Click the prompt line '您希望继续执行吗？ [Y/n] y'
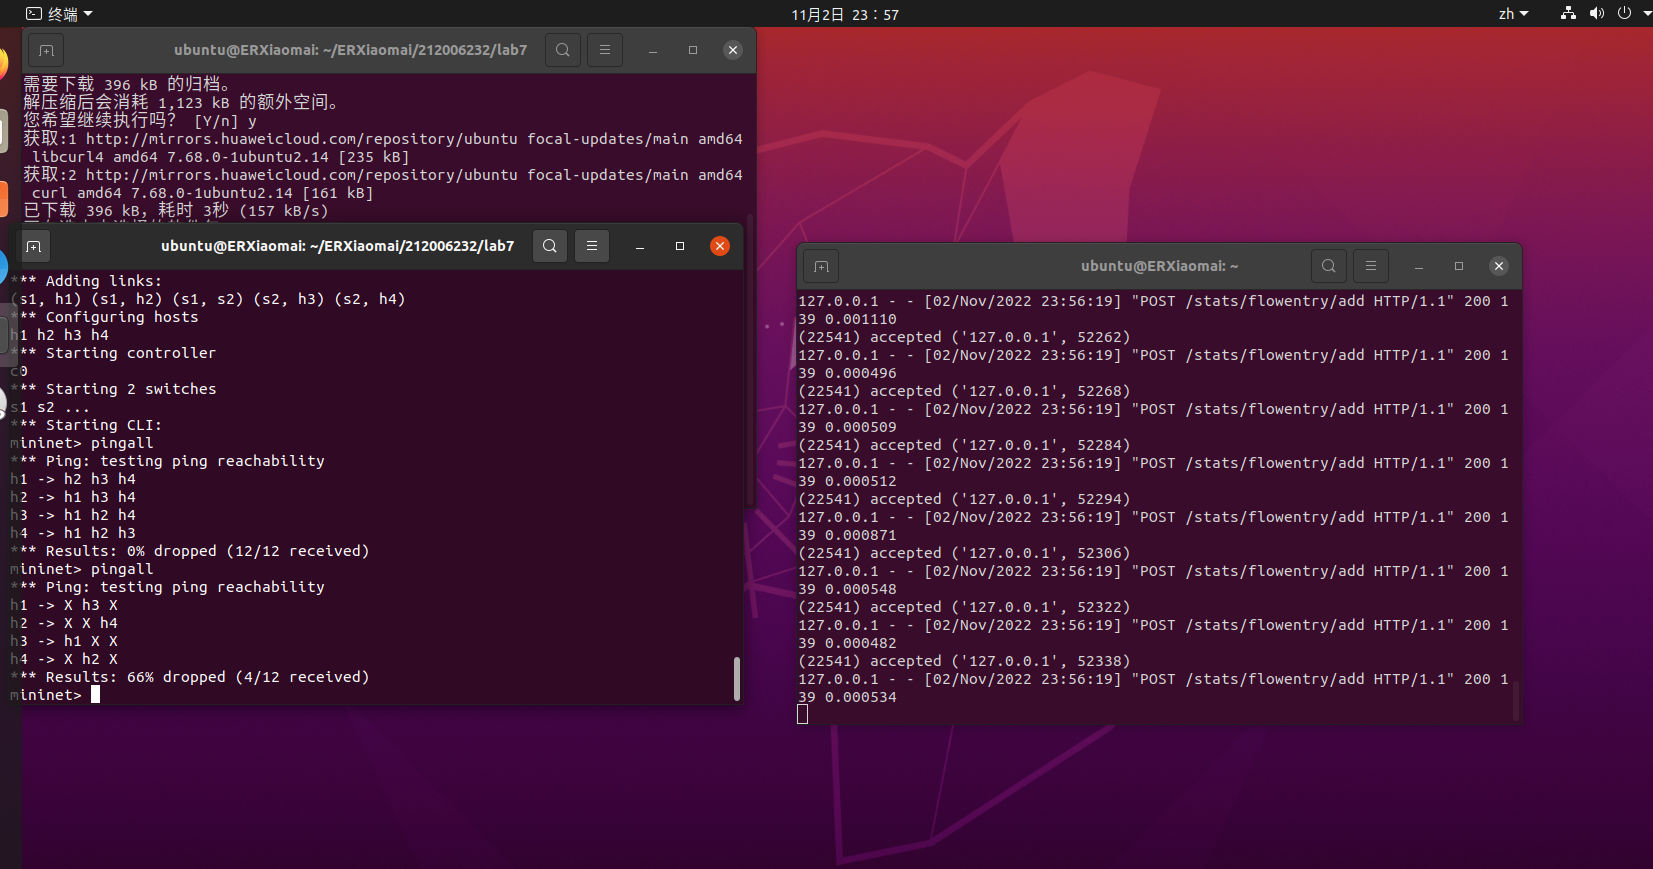This screenshot has height=869, width=1653. click(x=140, y=120)
